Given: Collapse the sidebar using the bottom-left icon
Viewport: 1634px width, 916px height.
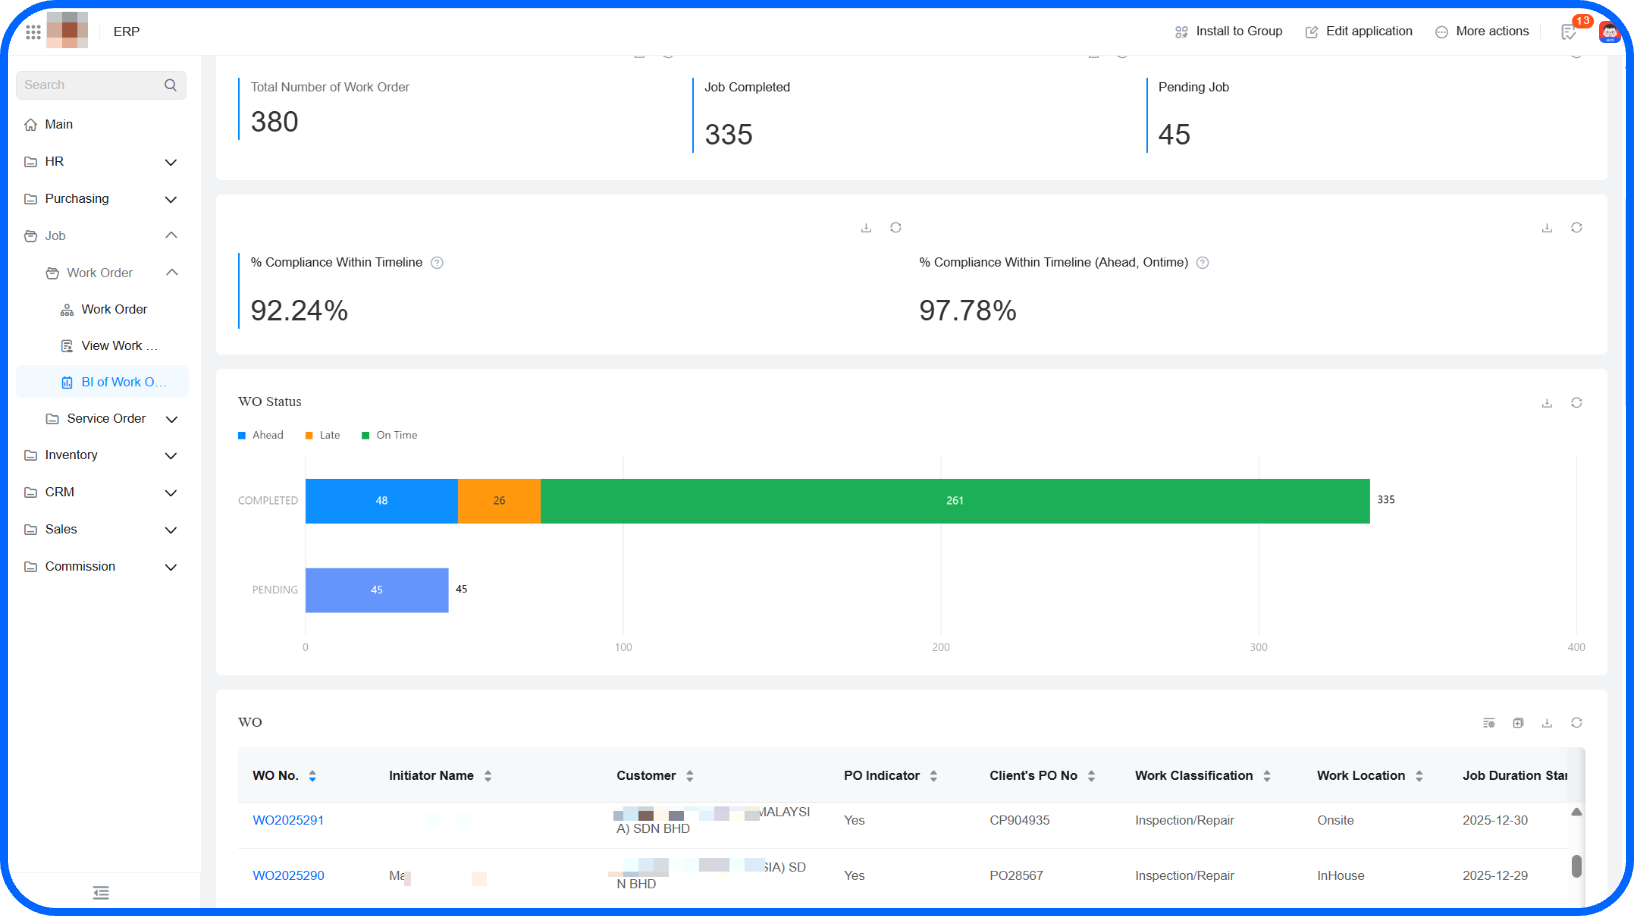Looking at the screenshot, I should (x=100, y=892).
